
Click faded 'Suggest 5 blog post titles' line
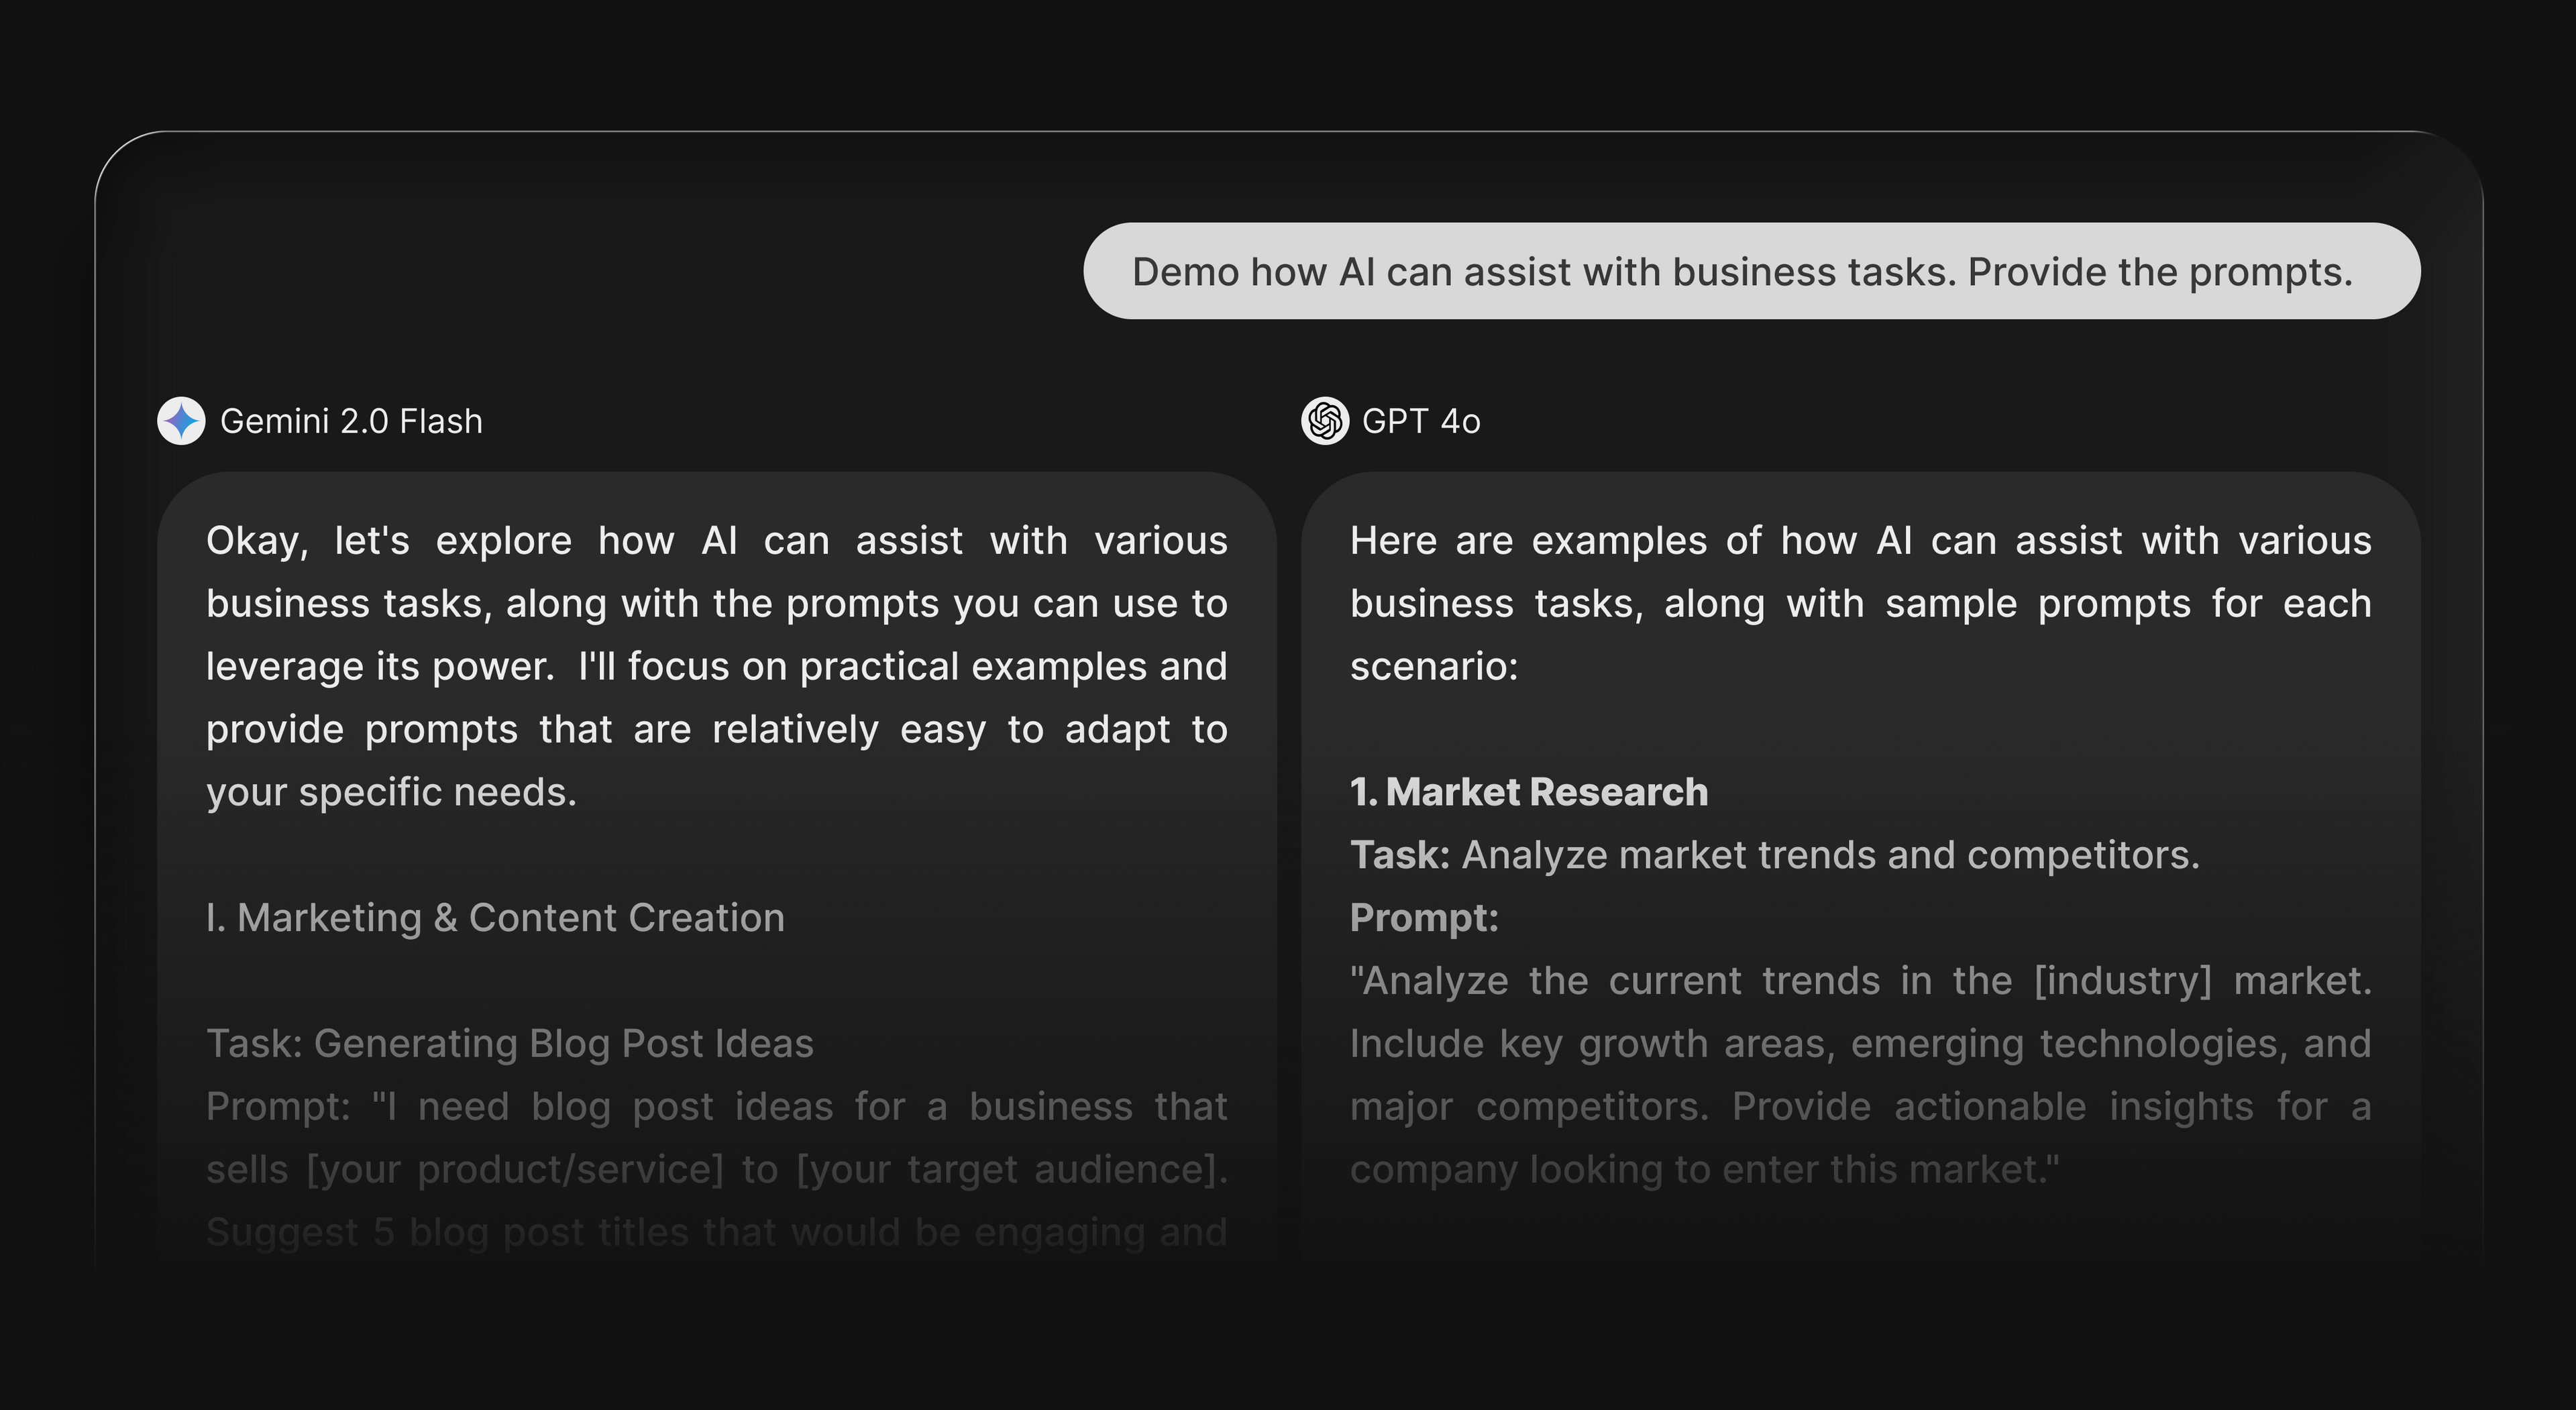pyautogui.click(x=717, y=1233)
